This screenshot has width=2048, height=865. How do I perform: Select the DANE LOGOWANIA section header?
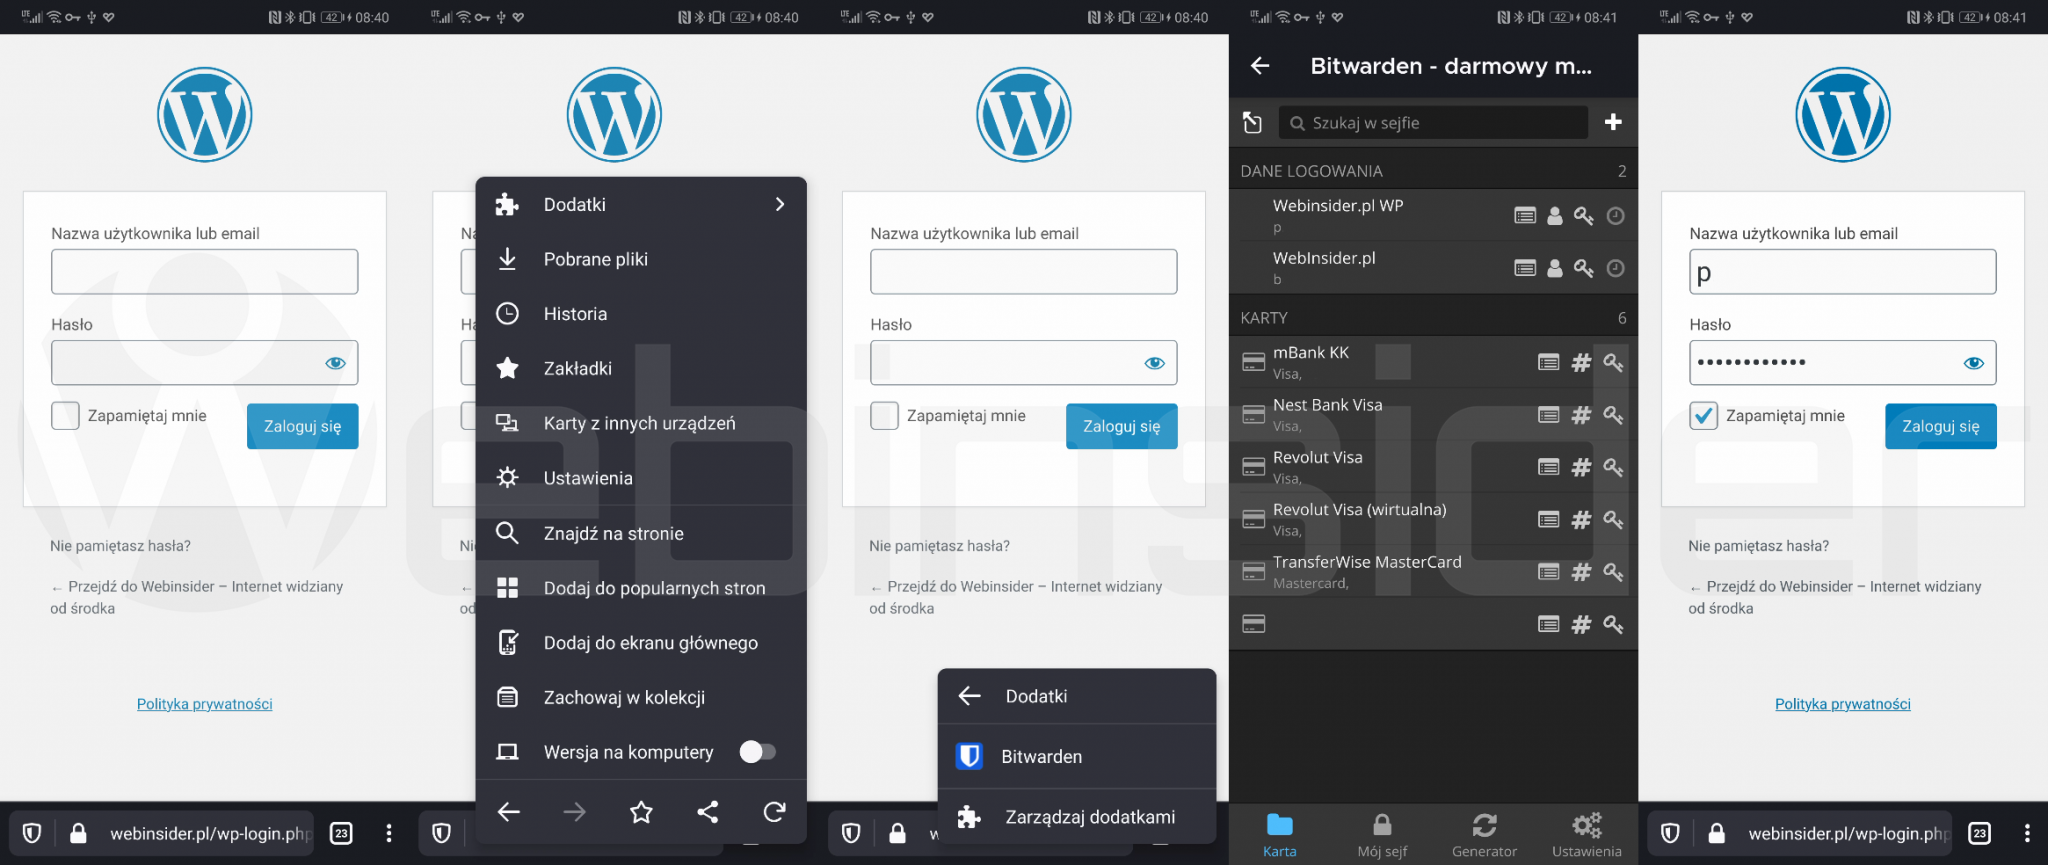[1433, 171]
